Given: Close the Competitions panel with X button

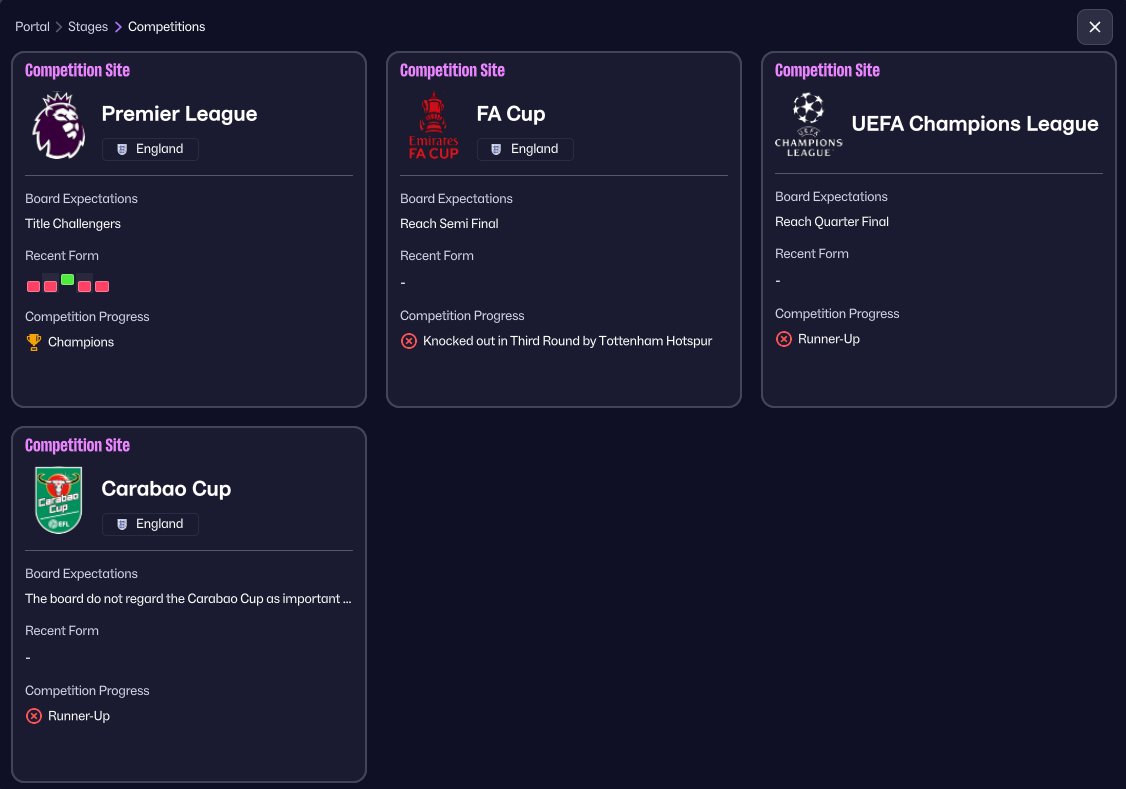Looking at the screenshot, I should pyautogui.click(x=1094, y=27).
